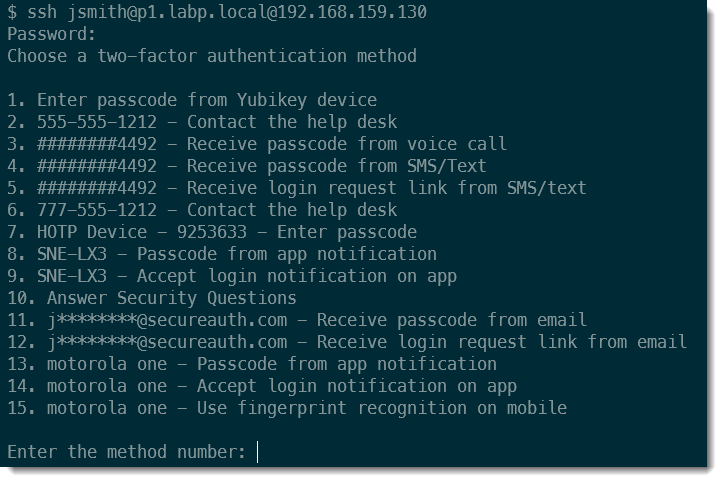Pick login request link from email option
Screen dimensions: 722x482
347,342
